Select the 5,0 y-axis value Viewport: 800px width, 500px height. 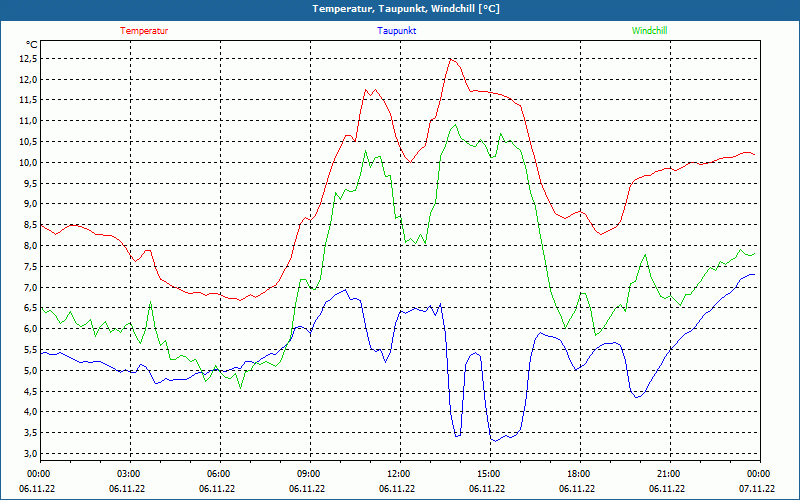(31, 370)
